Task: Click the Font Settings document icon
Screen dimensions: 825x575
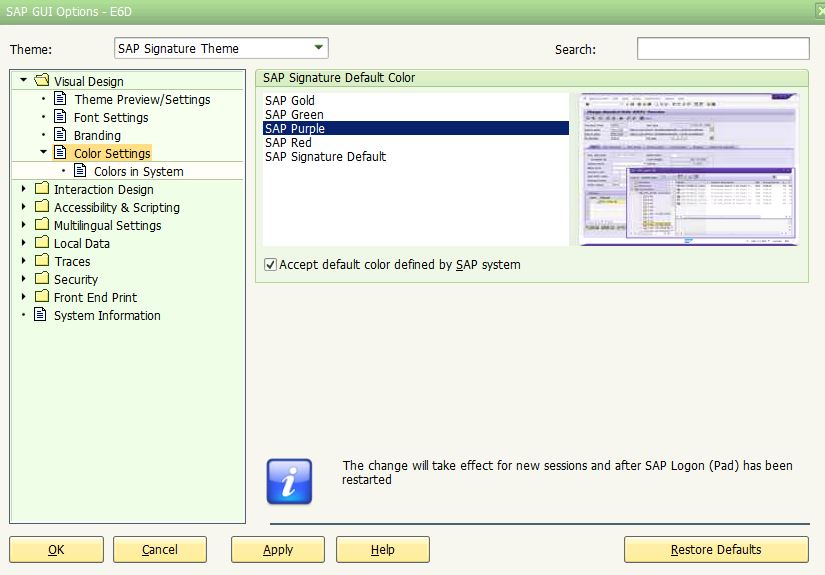Action: click(x=61, y=117)
